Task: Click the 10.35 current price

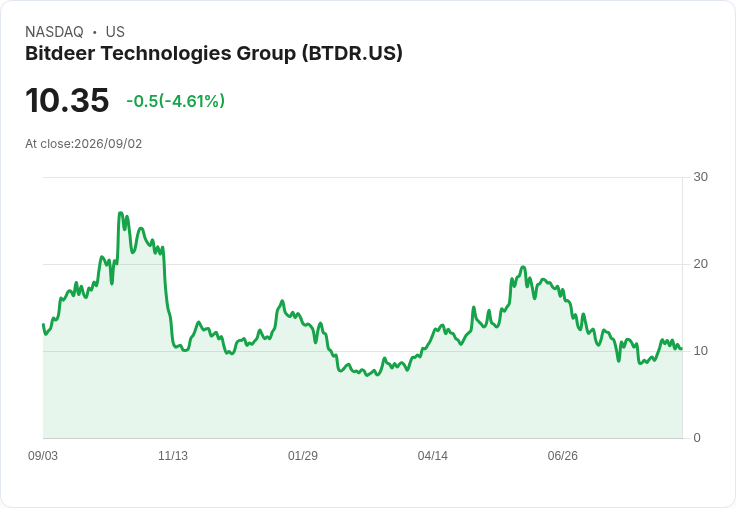Action: 67,100
